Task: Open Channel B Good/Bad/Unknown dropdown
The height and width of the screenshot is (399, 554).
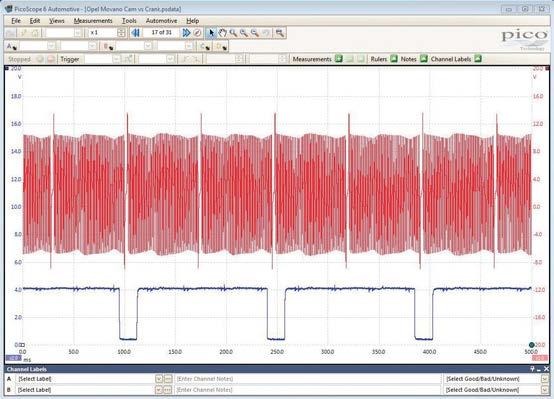Action: (544, 390)
